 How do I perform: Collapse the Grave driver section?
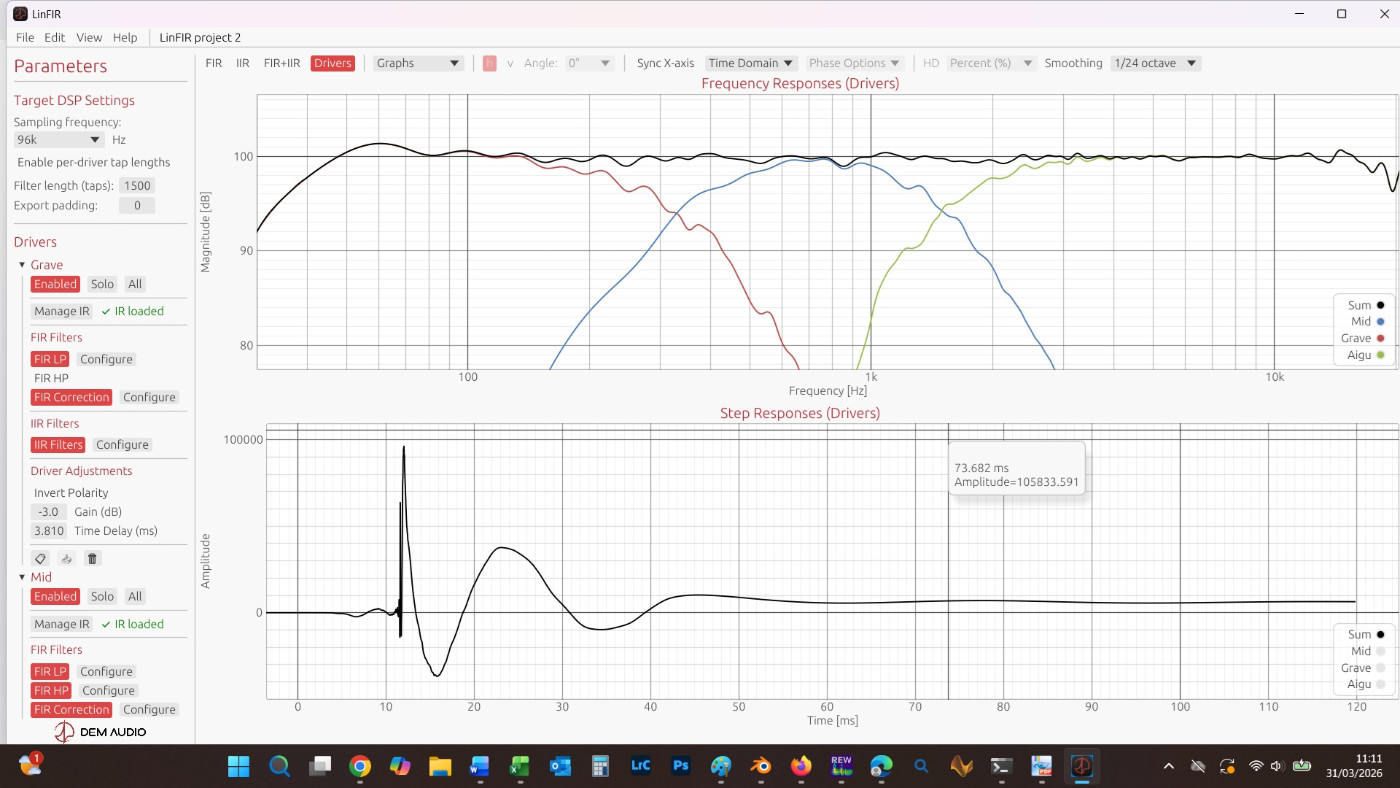point(23,265)
